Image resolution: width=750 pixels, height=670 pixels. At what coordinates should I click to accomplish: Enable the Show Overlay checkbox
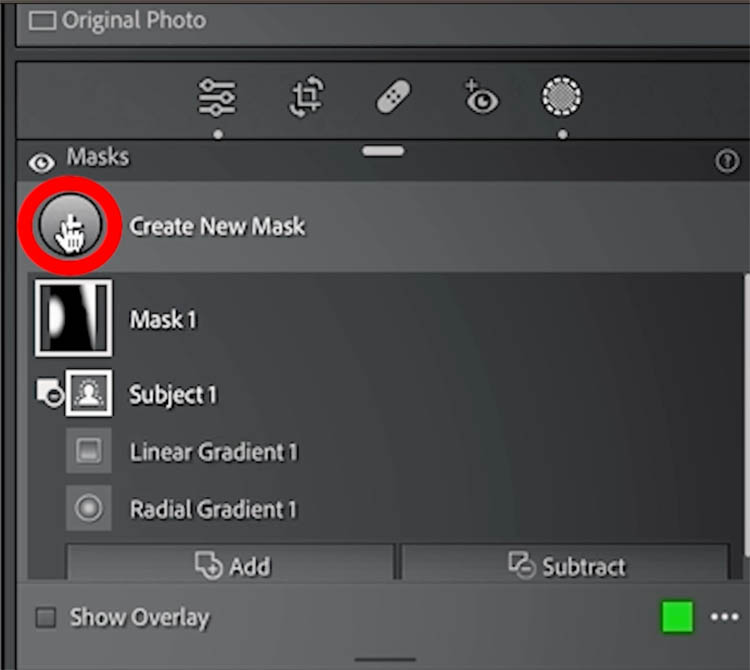point(46,617)
